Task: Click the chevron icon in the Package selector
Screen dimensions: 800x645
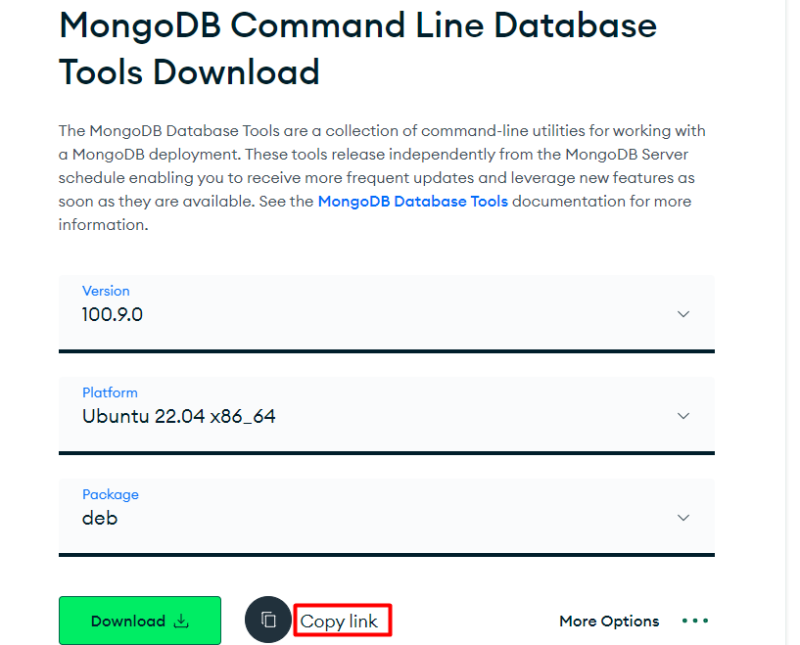Action: point(684,518)
